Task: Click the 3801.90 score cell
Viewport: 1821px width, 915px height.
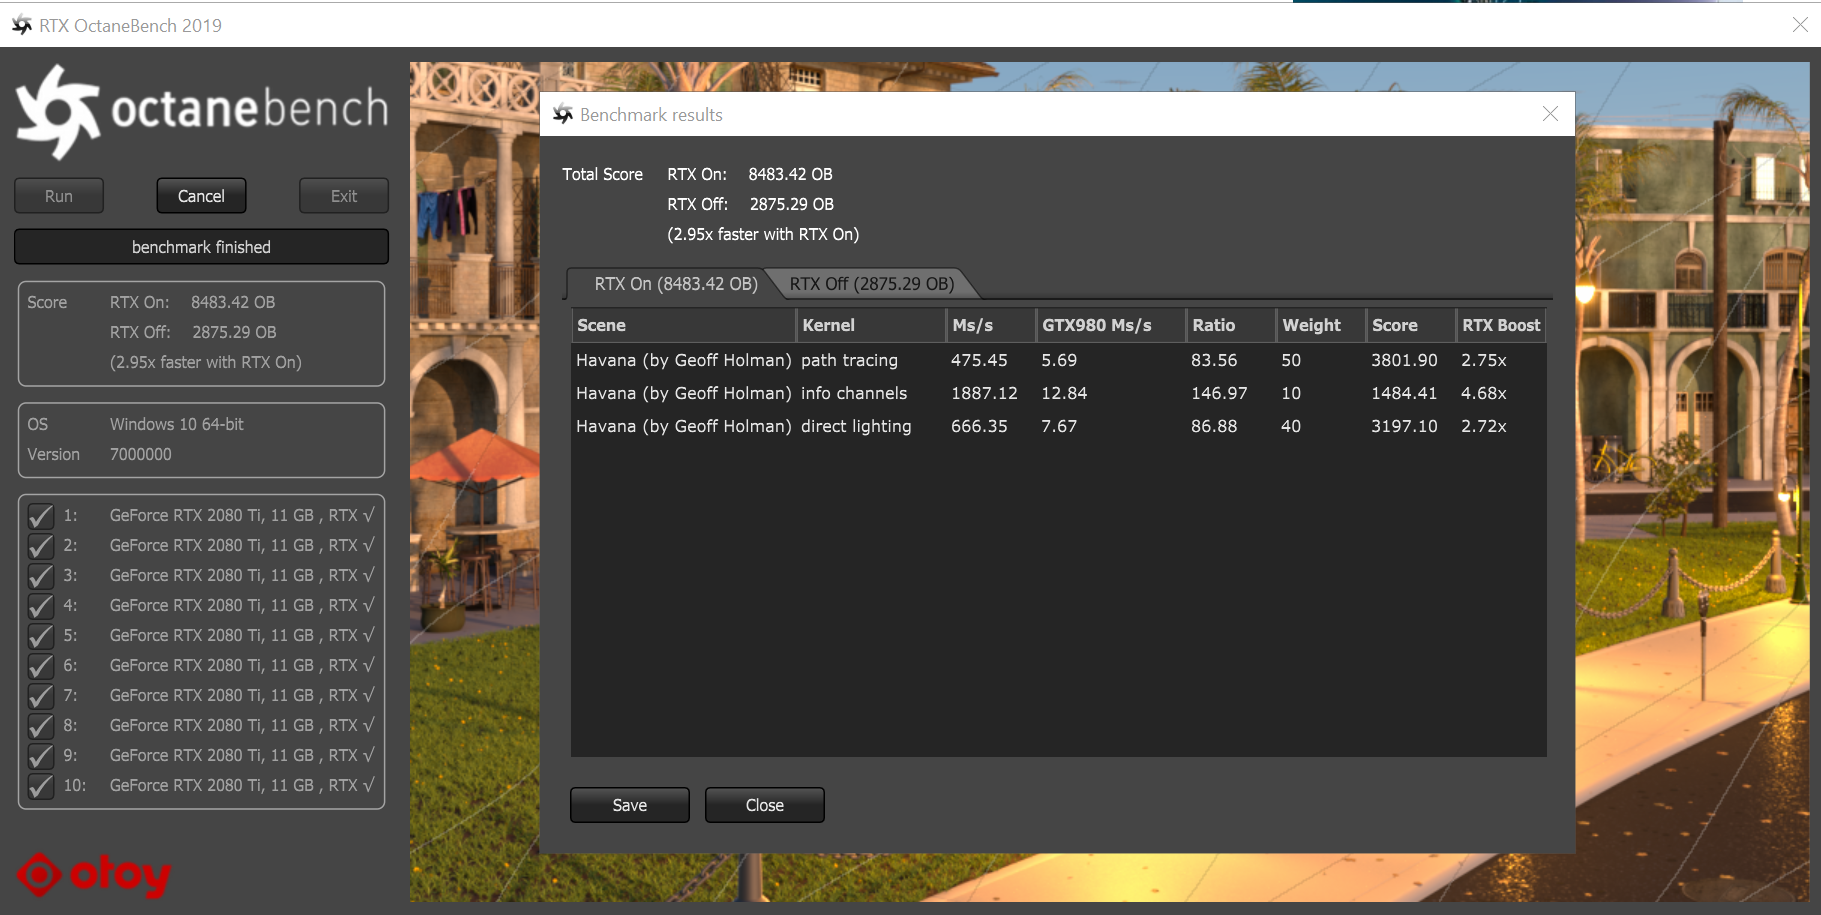Action: pos(1404,360)
